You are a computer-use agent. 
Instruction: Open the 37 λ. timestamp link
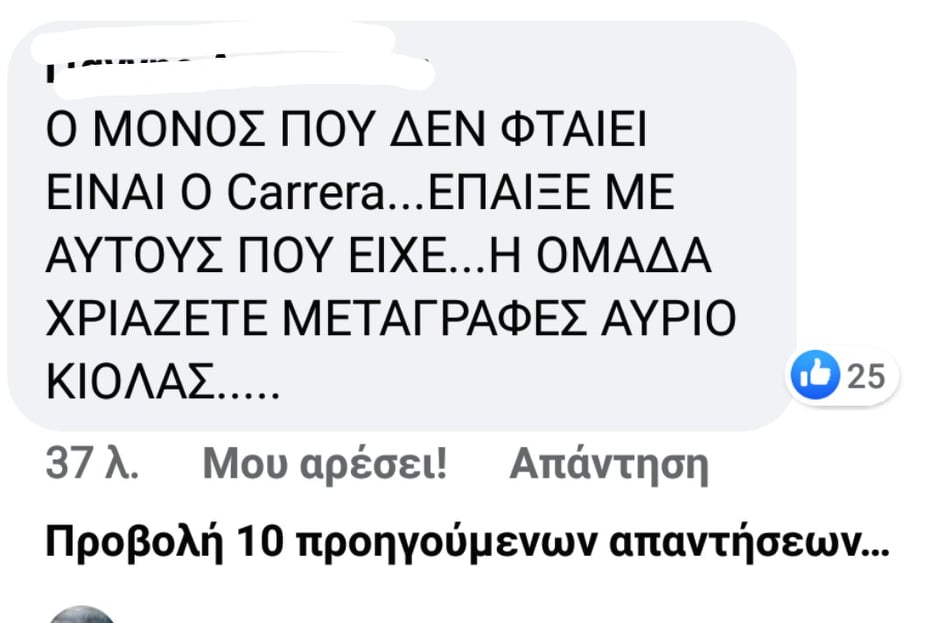tap(92, 464)
